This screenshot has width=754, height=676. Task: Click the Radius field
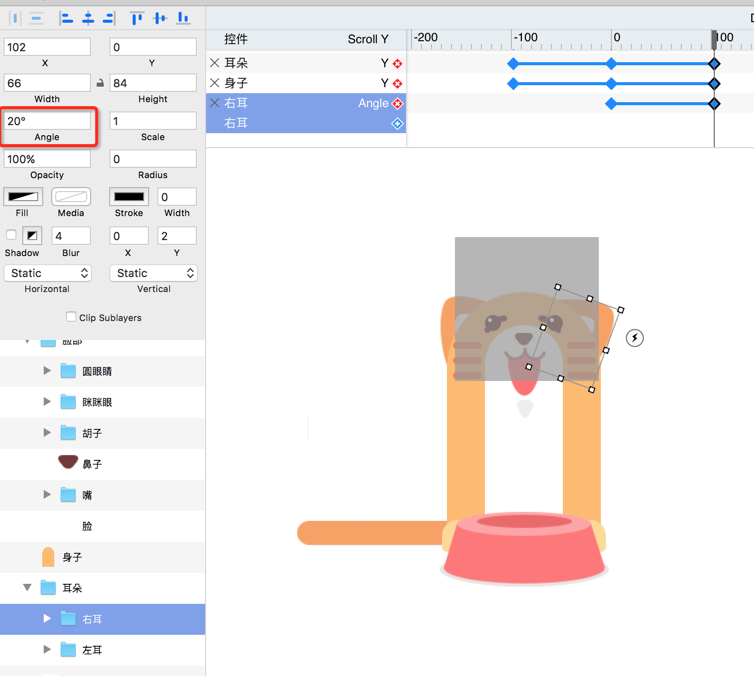click(x=153, y=159)
